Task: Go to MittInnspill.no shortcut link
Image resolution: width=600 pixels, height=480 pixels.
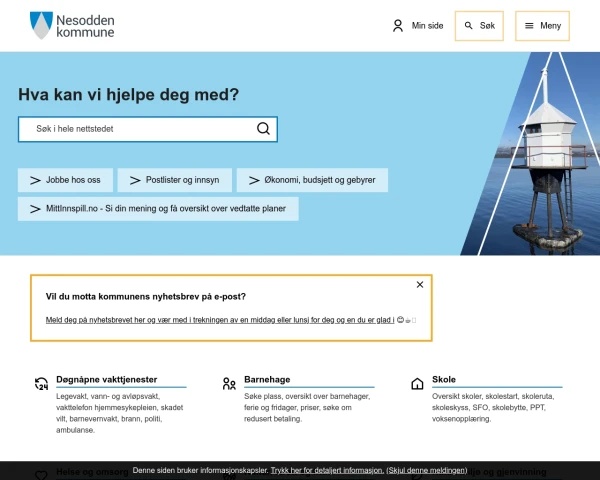Action: coord(158,209)
